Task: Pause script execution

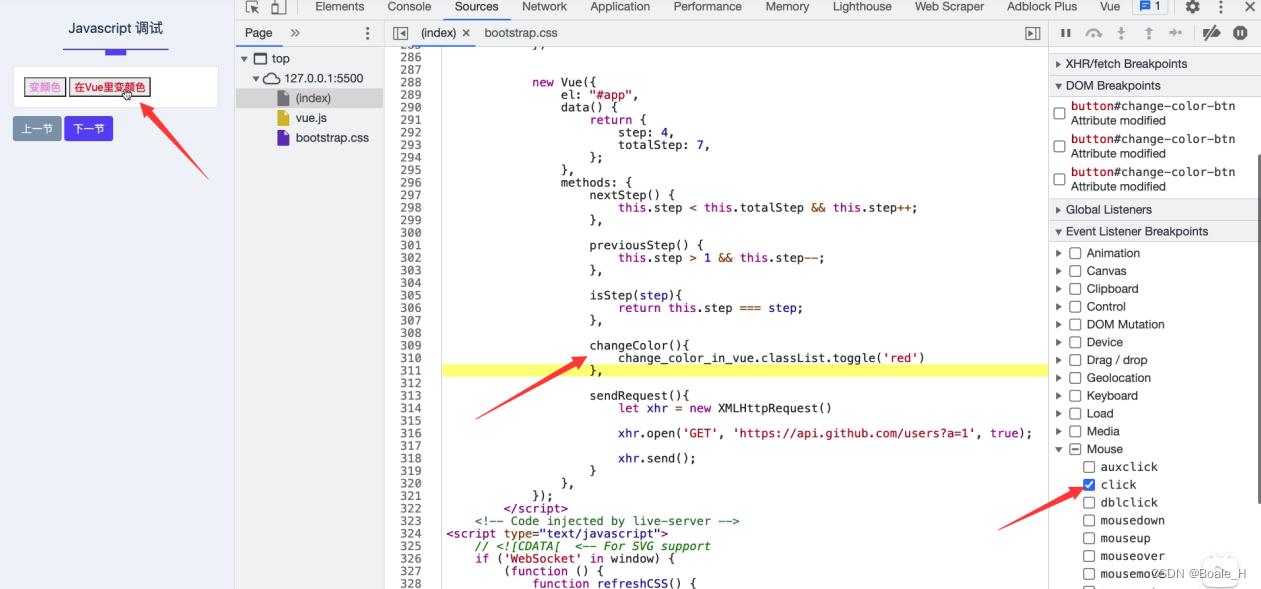Action: 1066,33
